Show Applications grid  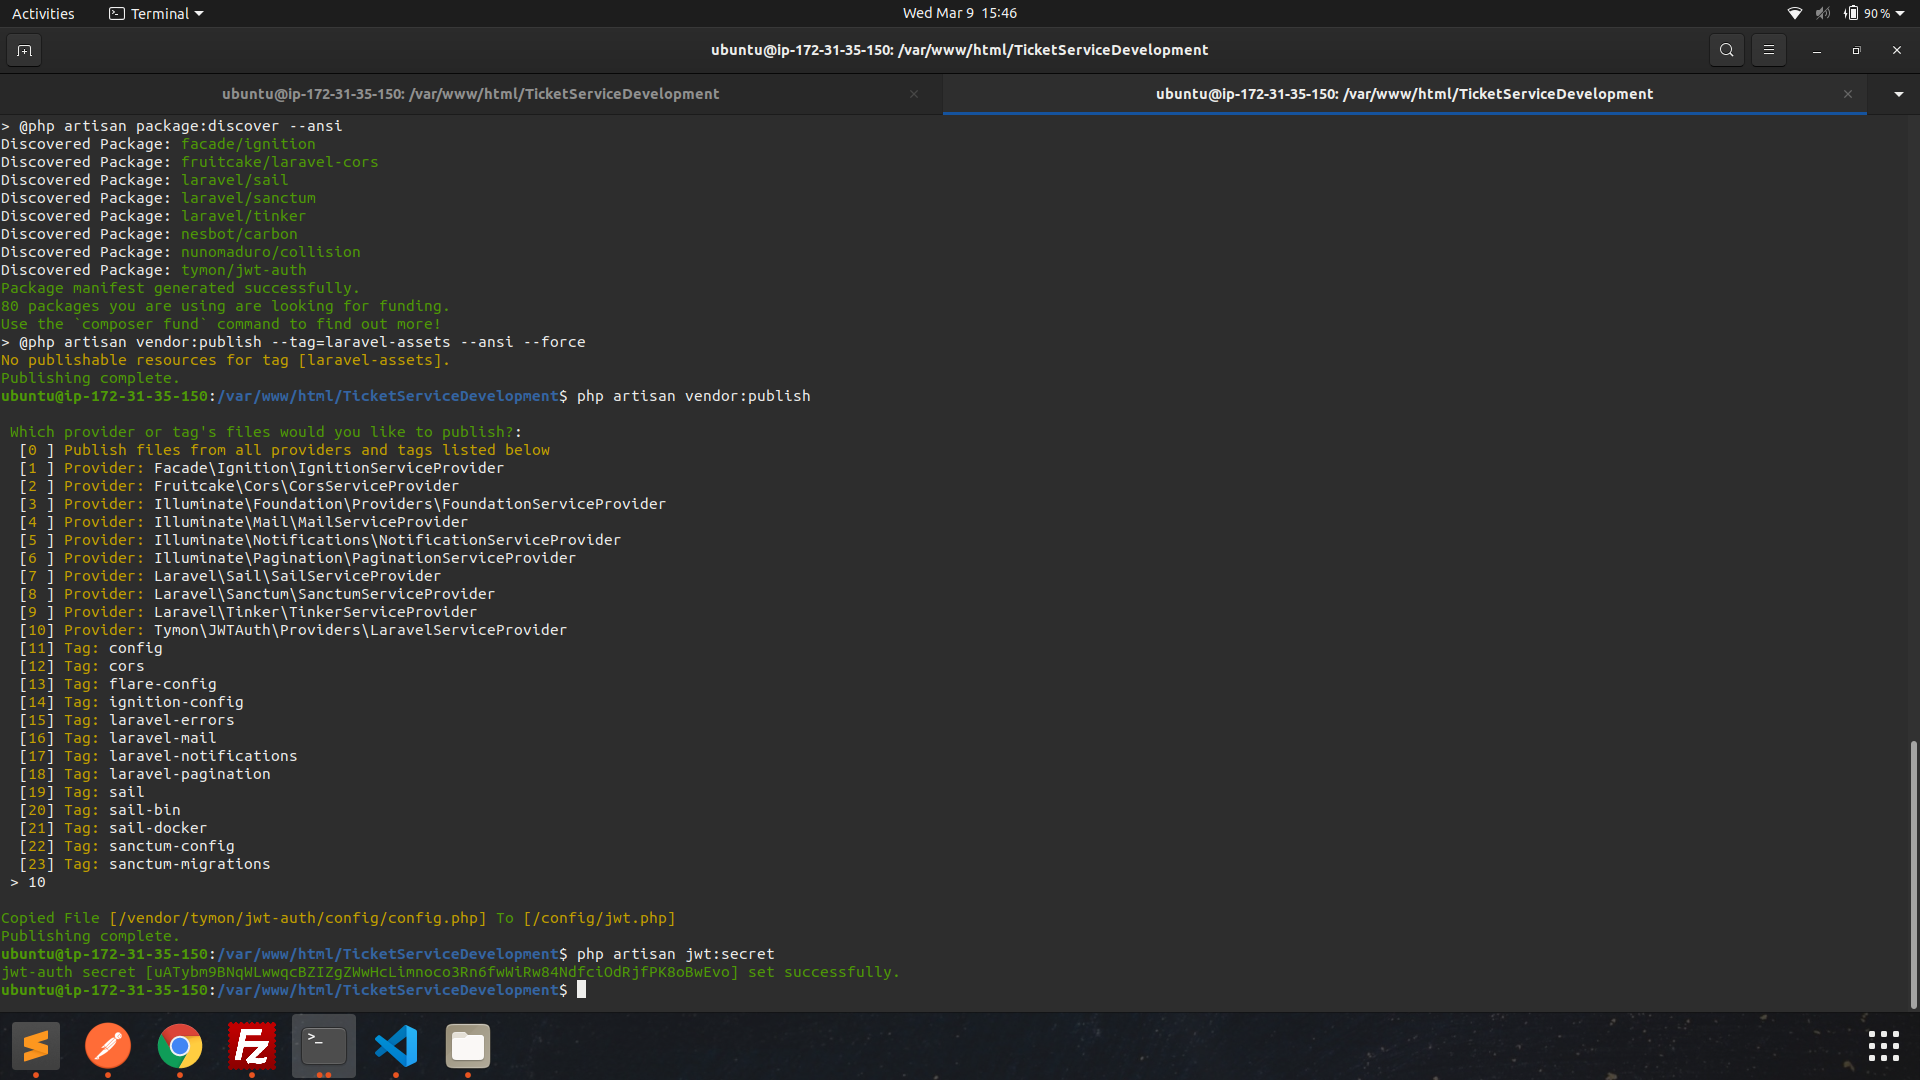pyautogui.click(x=1884, y=1046)
